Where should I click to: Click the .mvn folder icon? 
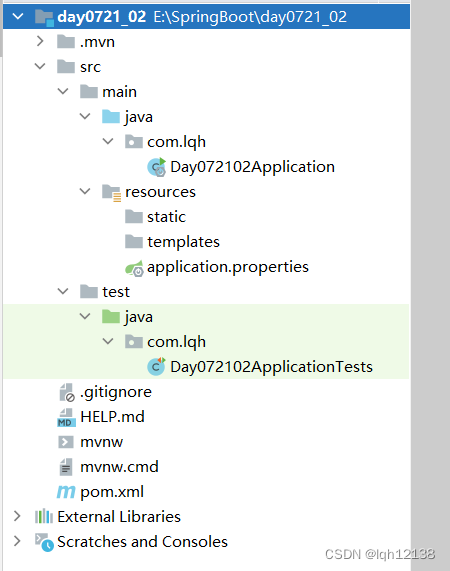(x=66, y=42)
